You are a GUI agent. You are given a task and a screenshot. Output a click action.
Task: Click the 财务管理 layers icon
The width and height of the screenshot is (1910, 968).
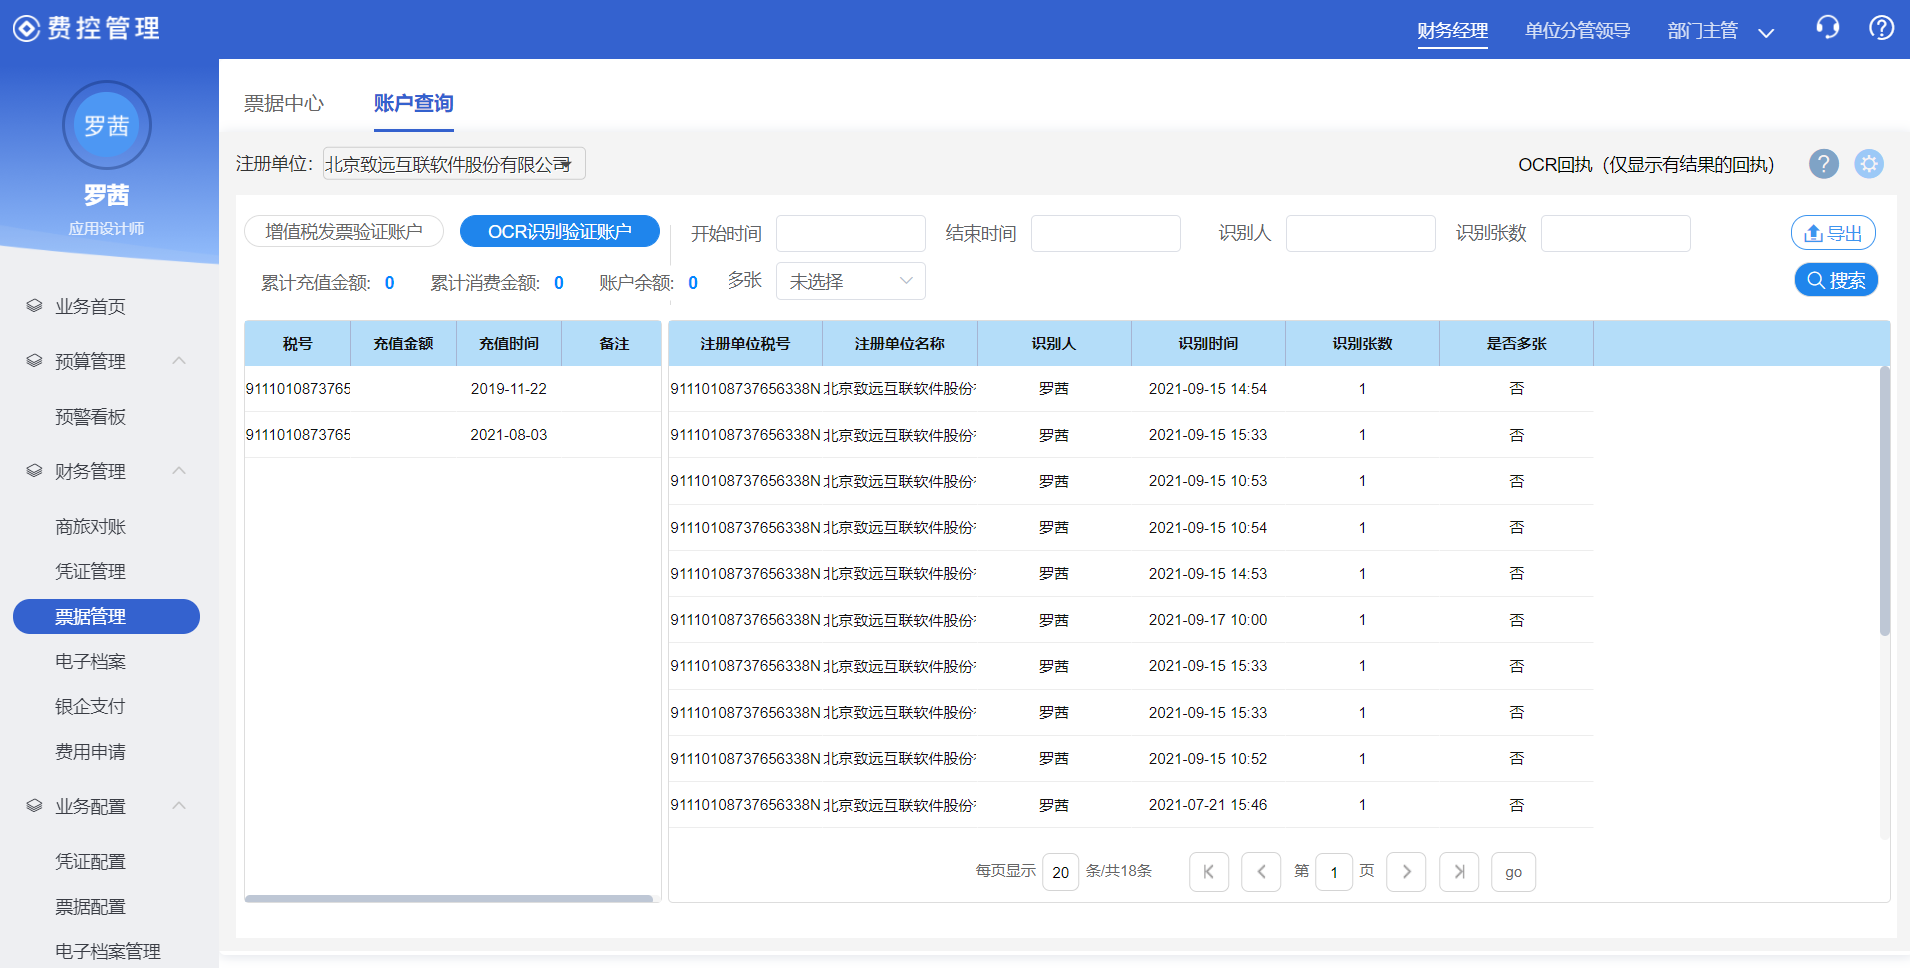click(34, 471)
